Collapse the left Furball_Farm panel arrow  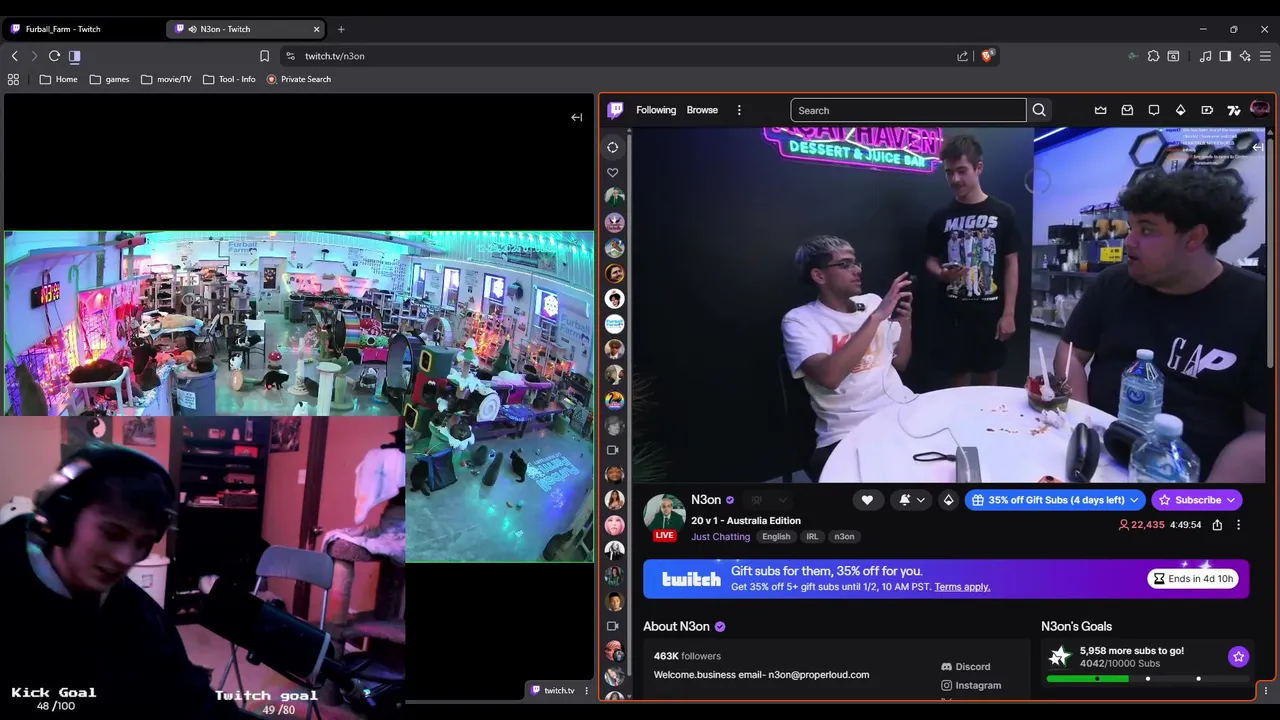coord(576,117)
